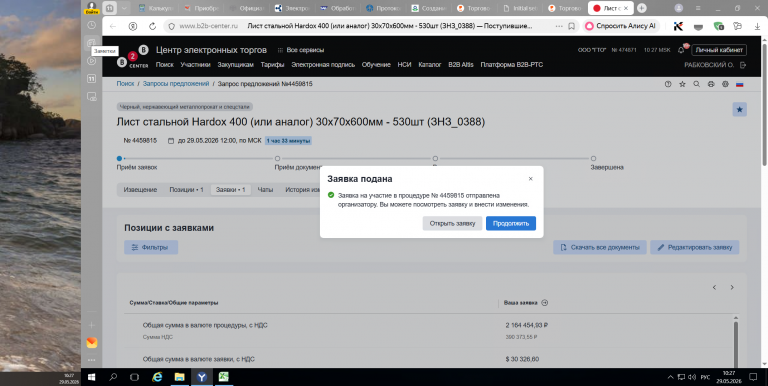Open File Explorer from taskbar
This screenshot has height=386, width=768.
click(x=179, y=377)
